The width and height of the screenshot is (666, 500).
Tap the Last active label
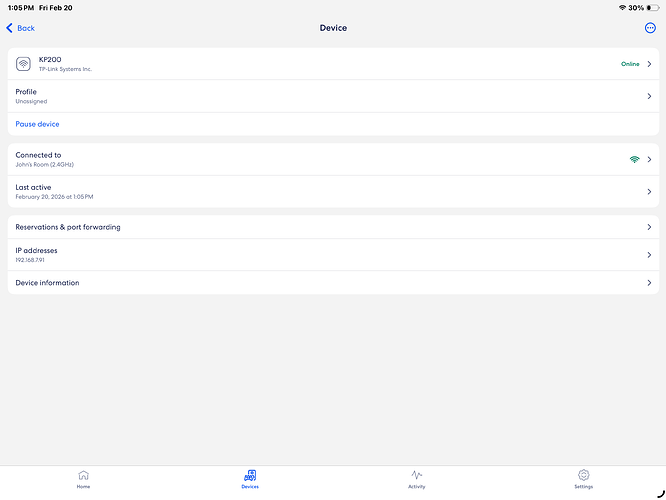(x=33, y=187)
